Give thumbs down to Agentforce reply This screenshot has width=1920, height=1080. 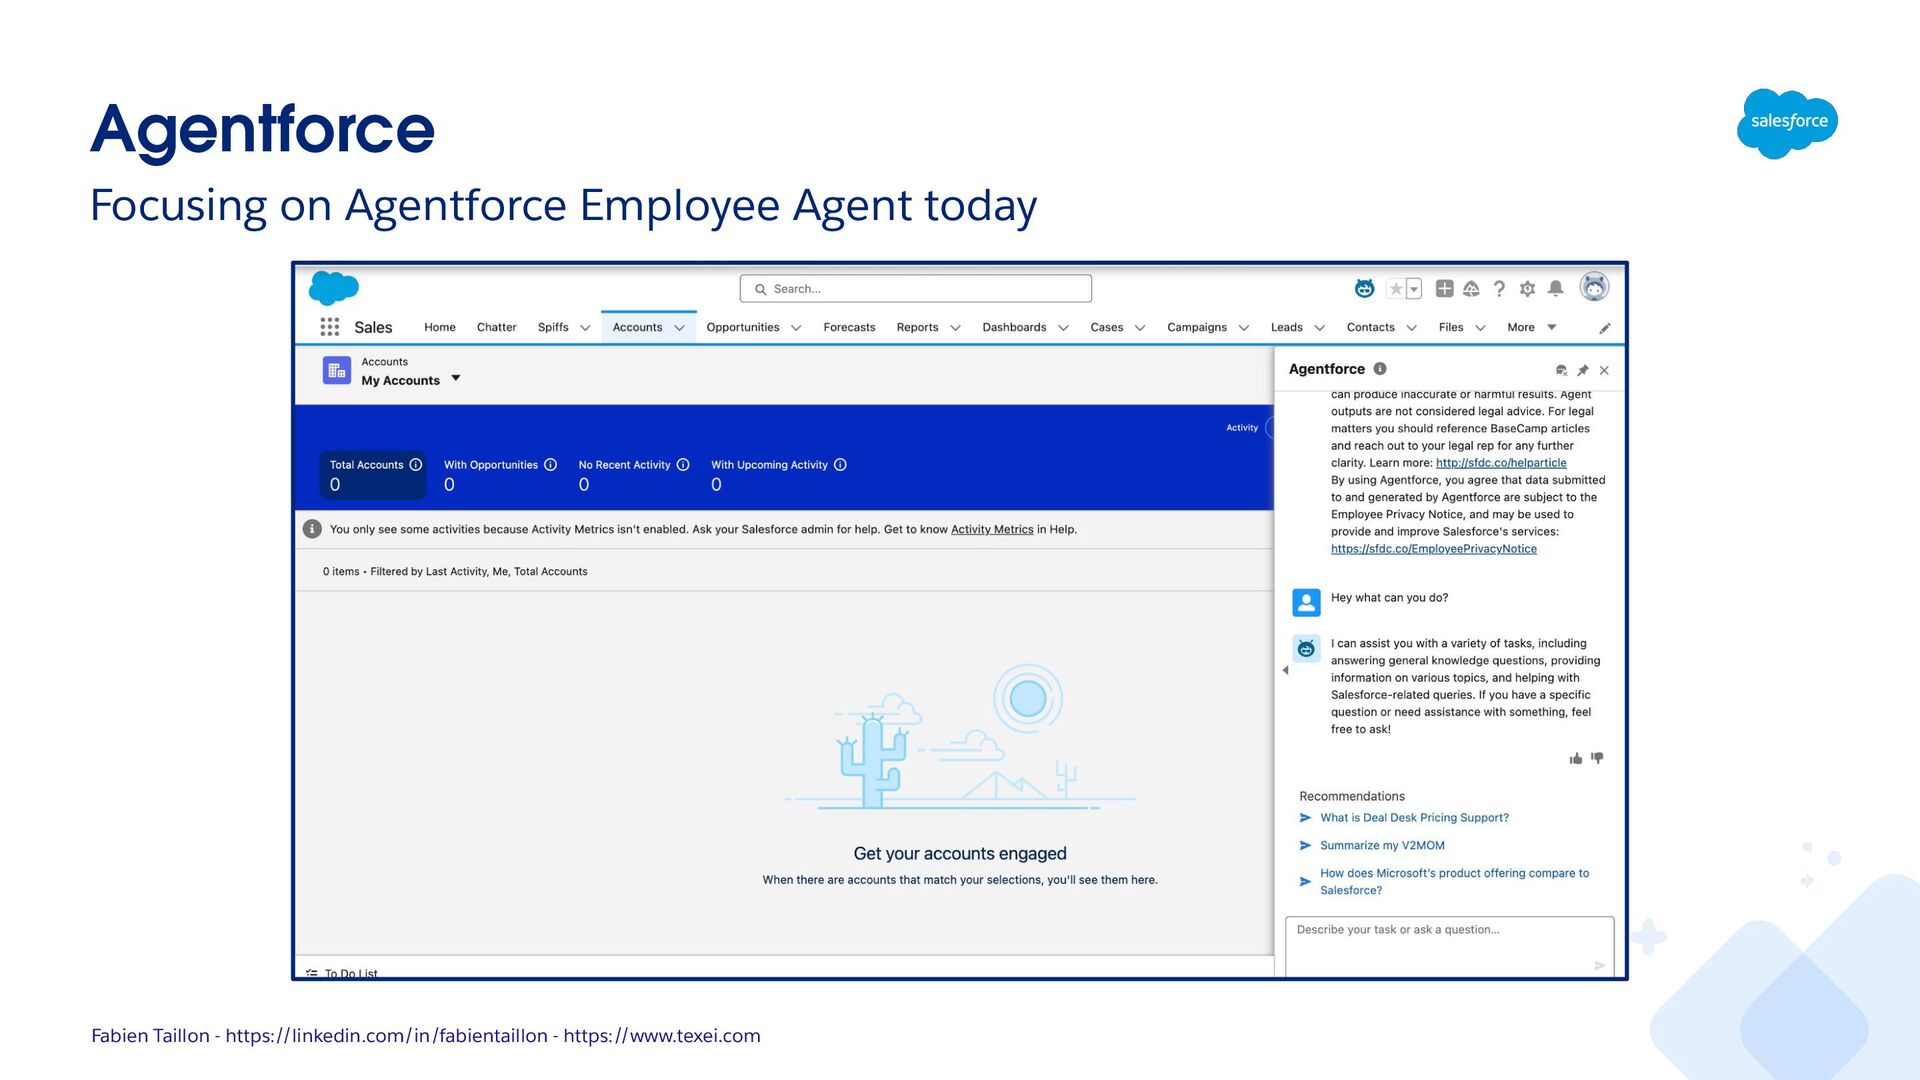click(1597, 759)
